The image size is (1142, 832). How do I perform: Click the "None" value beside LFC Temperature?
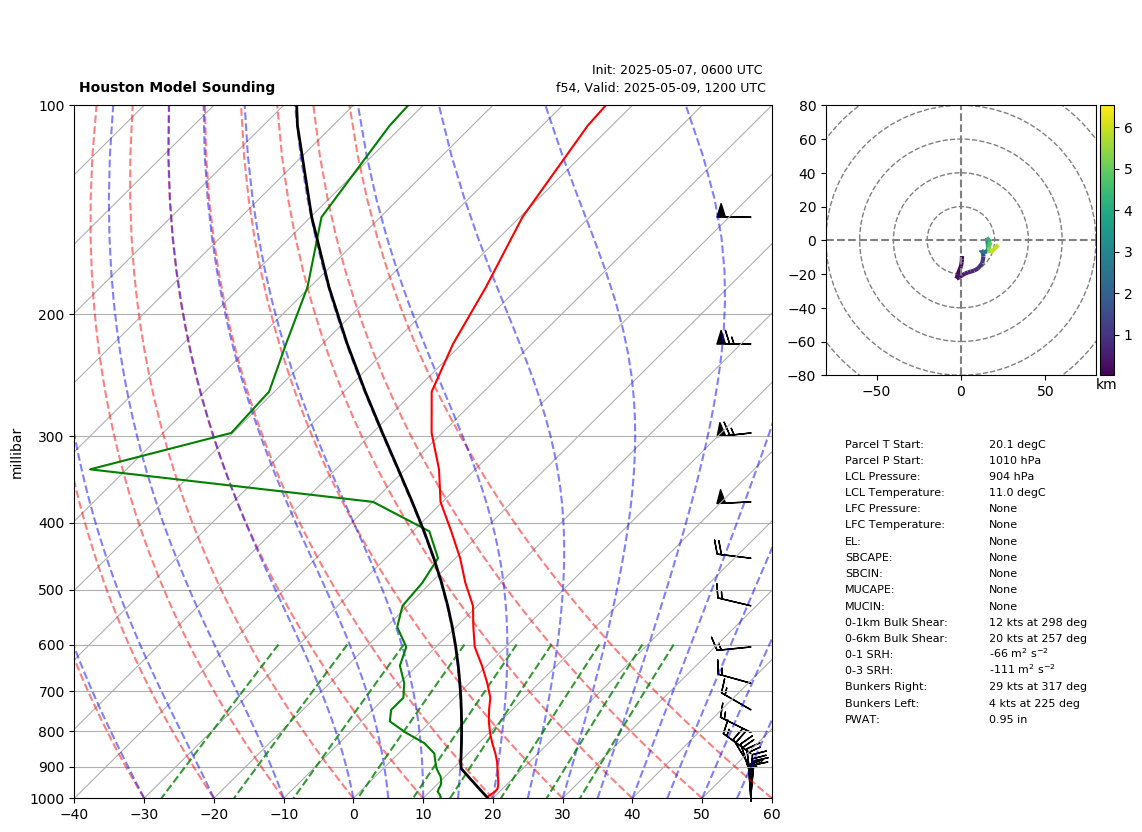(x=1003, y=525)
